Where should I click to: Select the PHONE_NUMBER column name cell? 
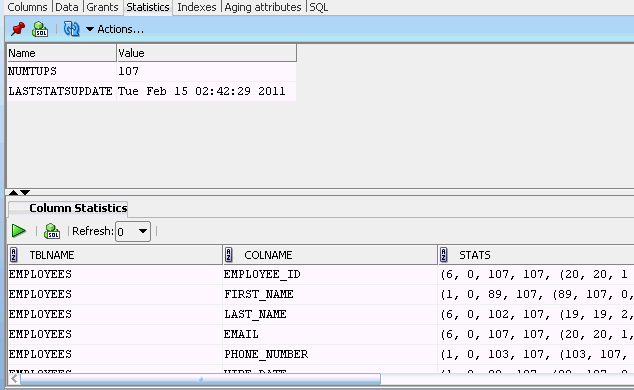point(330,354)
